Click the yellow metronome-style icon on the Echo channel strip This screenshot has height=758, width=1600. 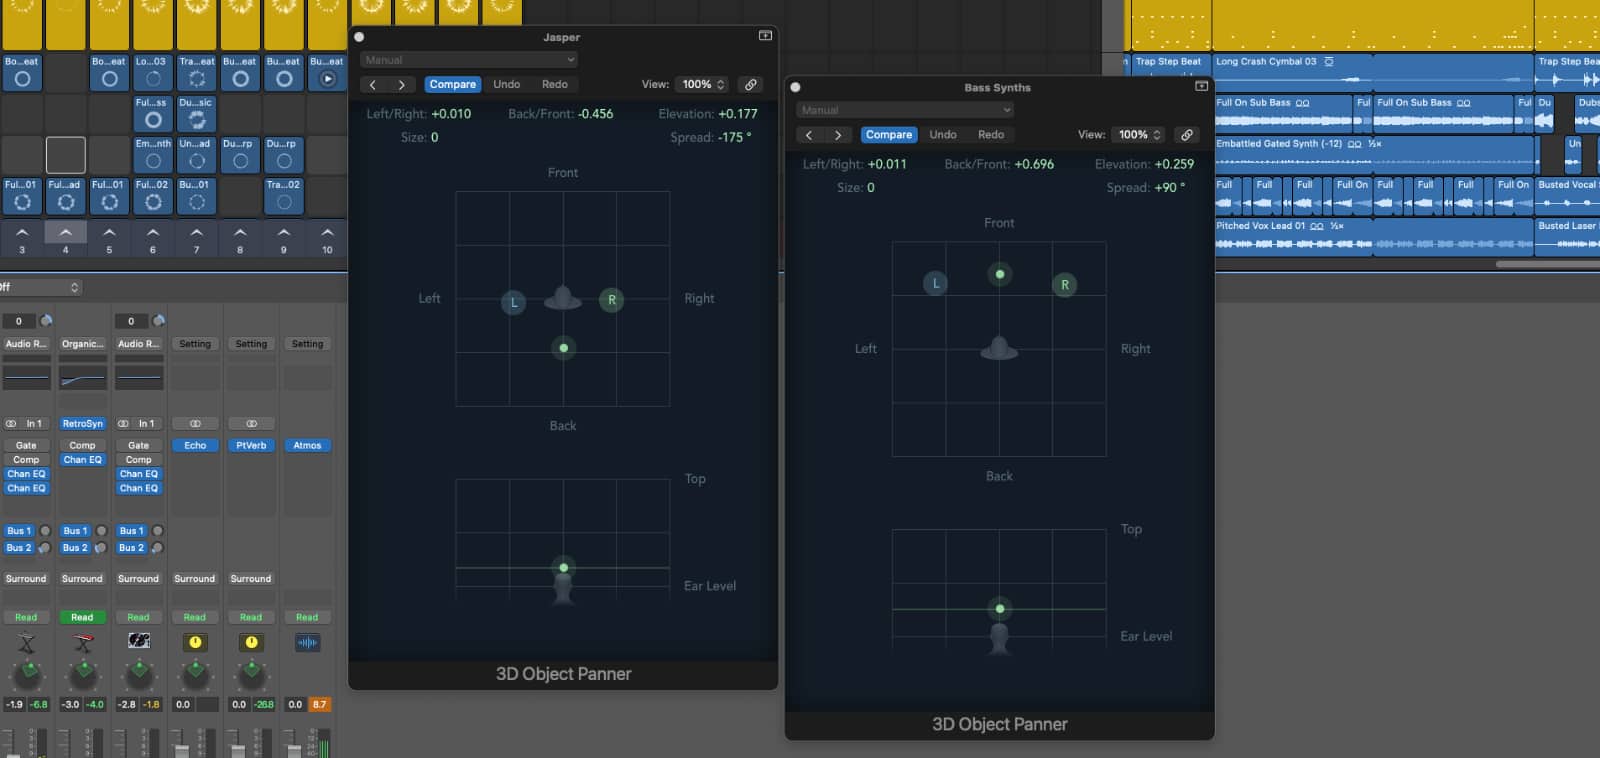point(195,642)
